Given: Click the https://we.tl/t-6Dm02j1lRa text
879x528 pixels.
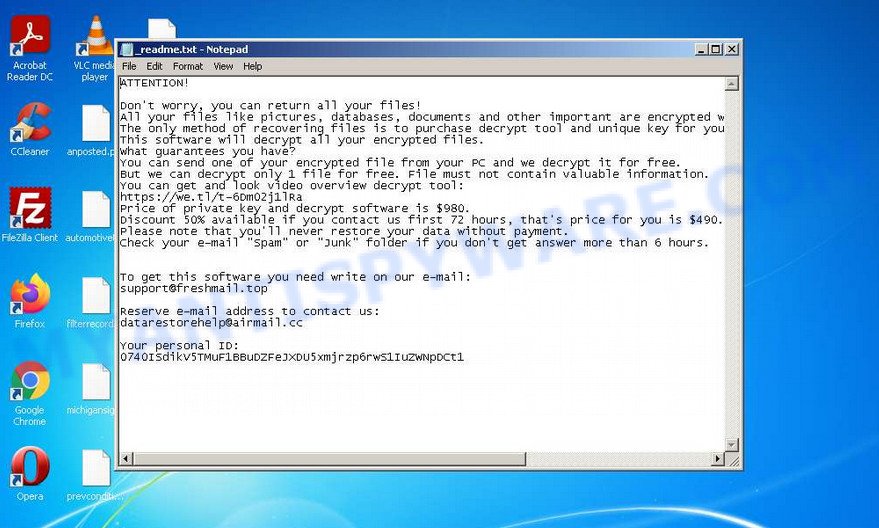Looking at the screenshot, I should [211, 197].
